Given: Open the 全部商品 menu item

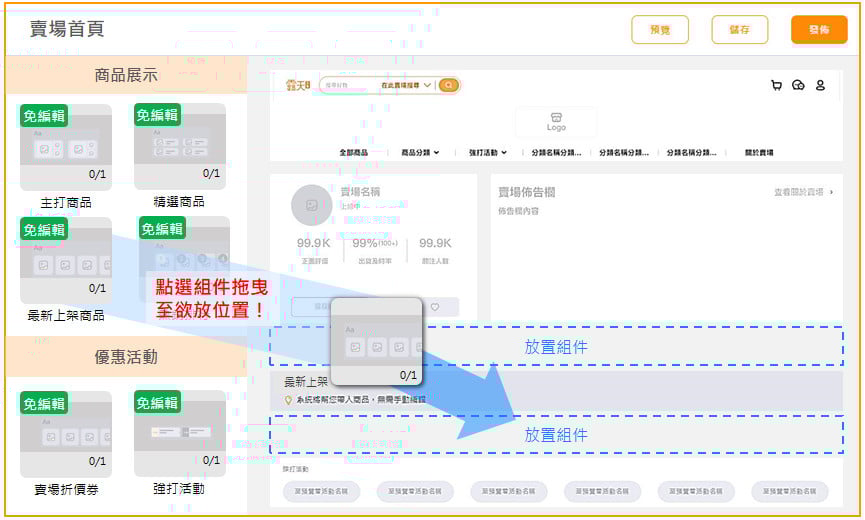Looking at the screenshot, I should 353,153.
